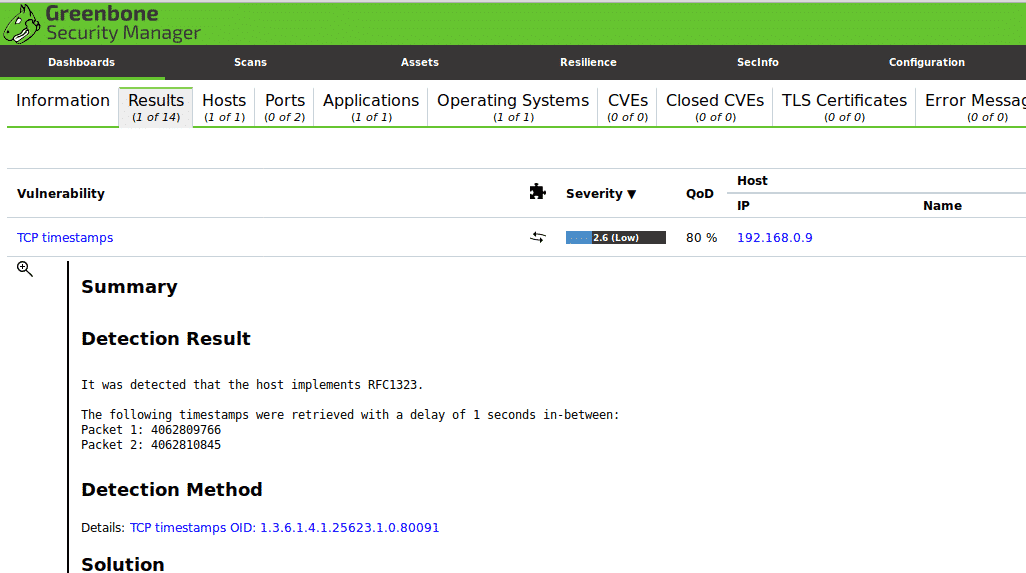
Task: Click the mitigation arrows icon in TCP row
Action: [538, 238]
